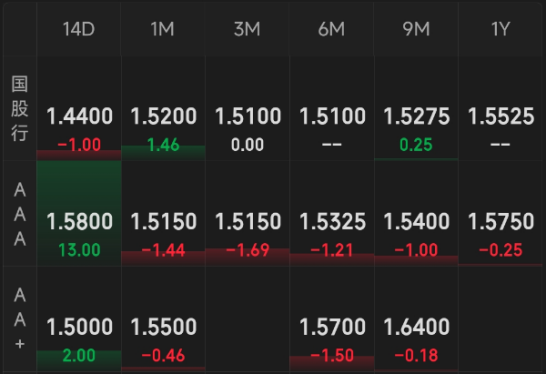
Task: Select the 1M column header
Action: 163,29
